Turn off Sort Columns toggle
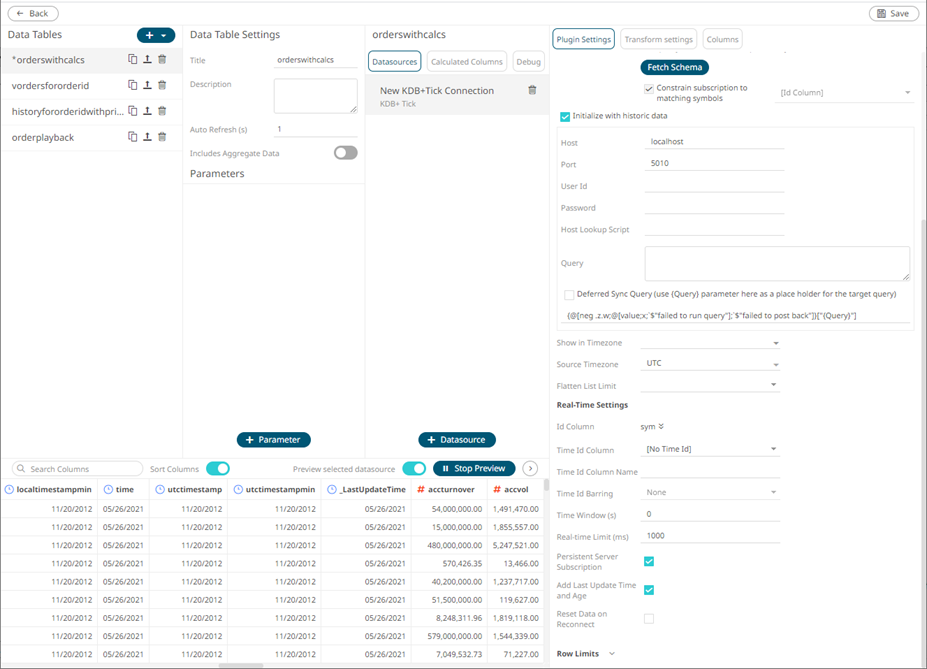 217,468
